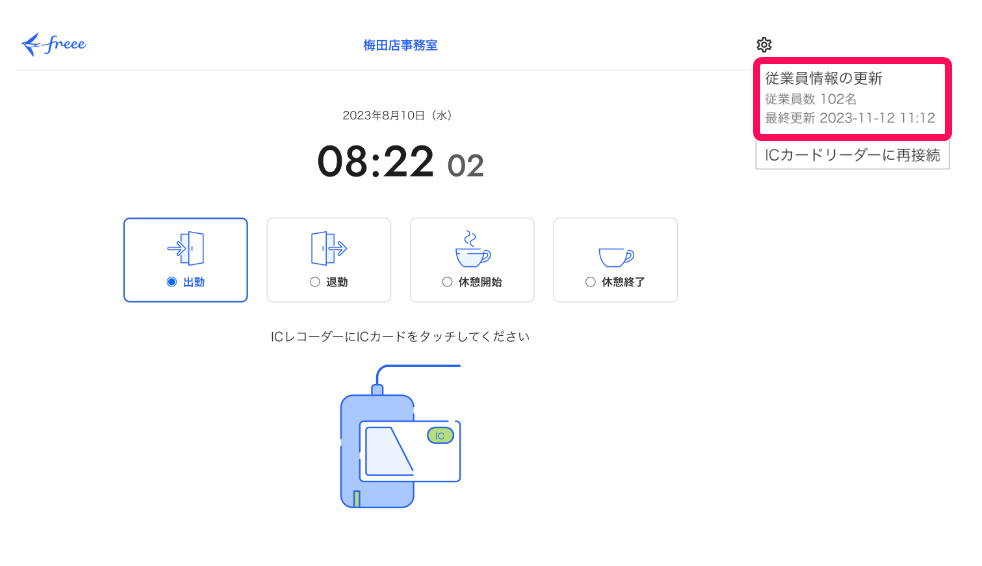This screenshot has width=982, height=566.
Task: Select the 退勤 radio button
Action: [315, 282]
